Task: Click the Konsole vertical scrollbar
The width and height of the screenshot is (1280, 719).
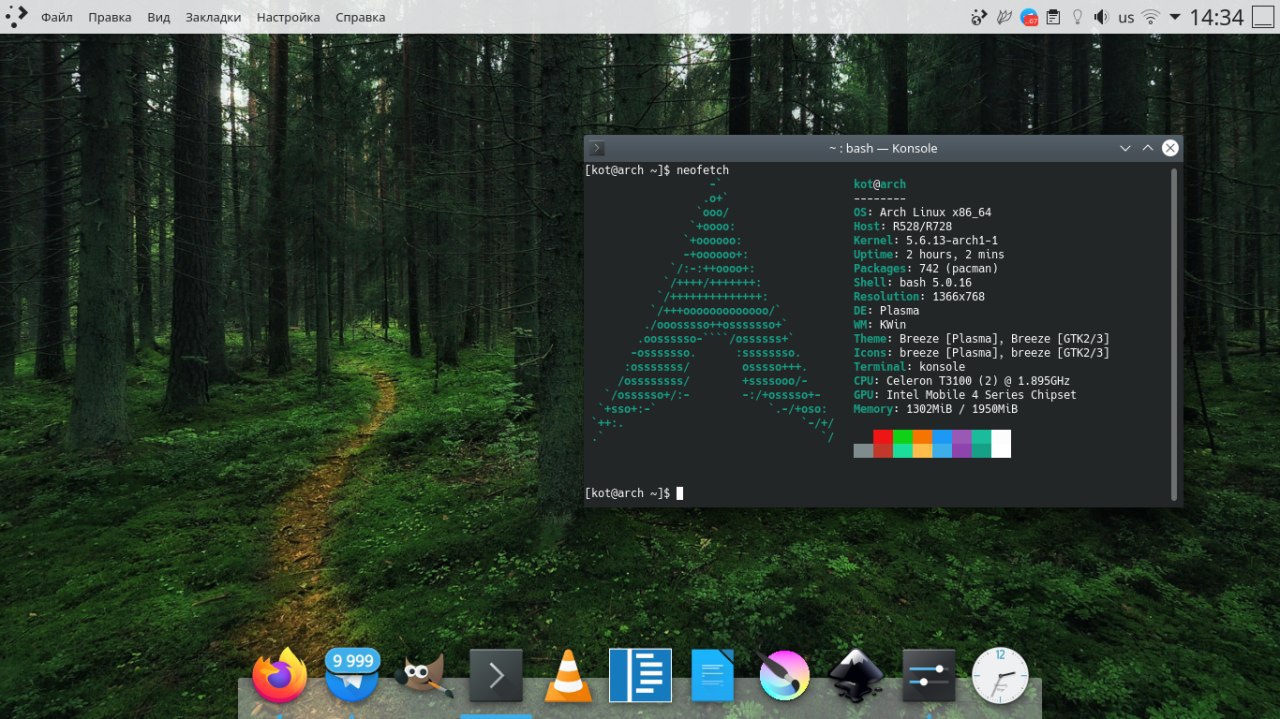Action: [1174, 335]
